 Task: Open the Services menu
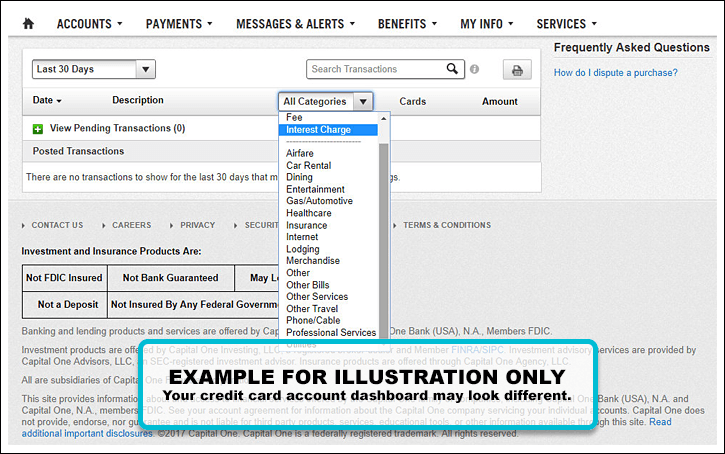[566, 24]
